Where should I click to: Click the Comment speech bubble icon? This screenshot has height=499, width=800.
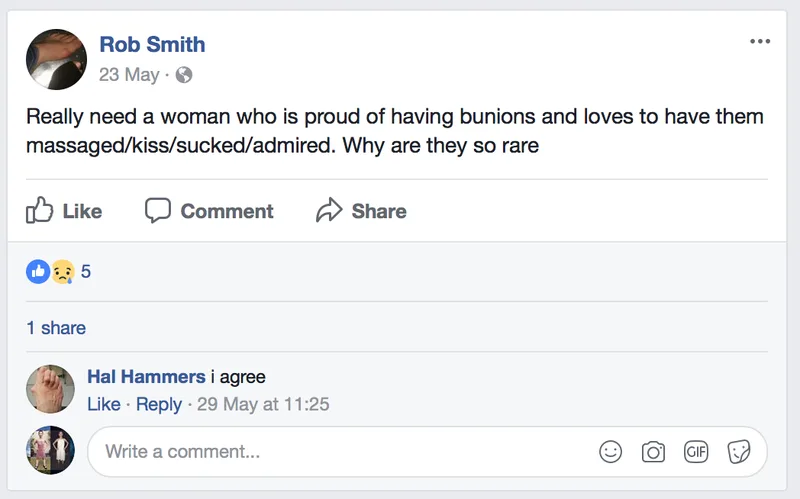pos(158,210)
